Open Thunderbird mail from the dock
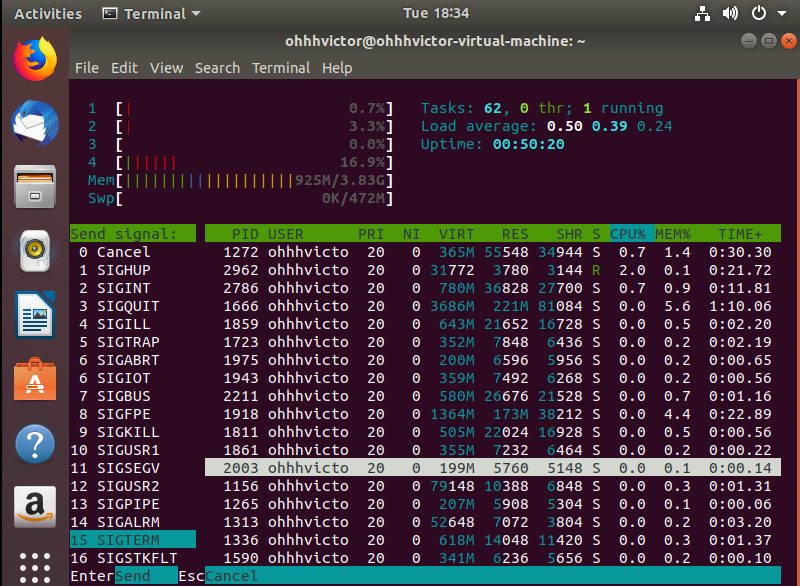The image size is (800, 586). click(35, 123)
